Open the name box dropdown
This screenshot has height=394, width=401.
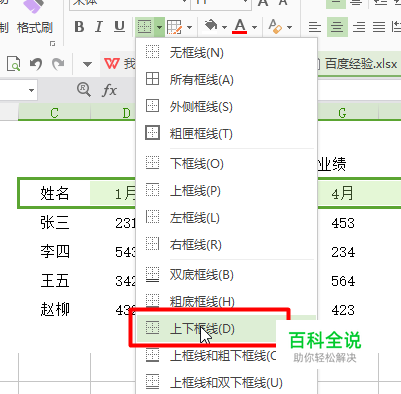tap(31, 90)
